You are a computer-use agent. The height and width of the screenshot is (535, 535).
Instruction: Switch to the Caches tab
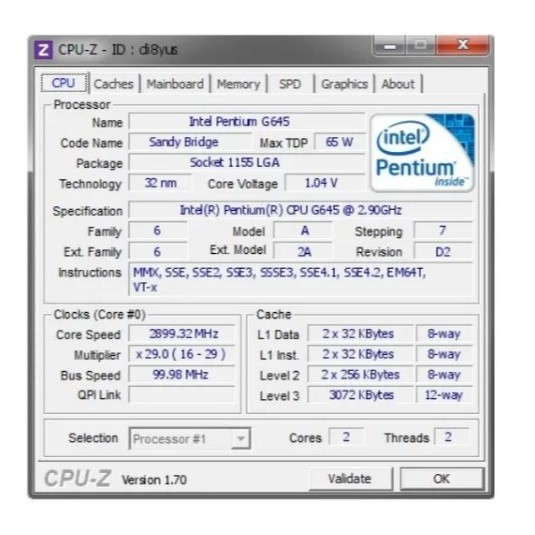pos(114,84)
